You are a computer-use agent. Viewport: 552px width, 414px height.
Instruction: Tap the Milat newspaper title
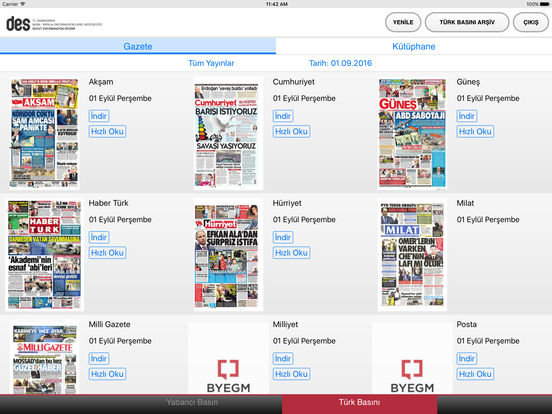(x=465, y=203)
